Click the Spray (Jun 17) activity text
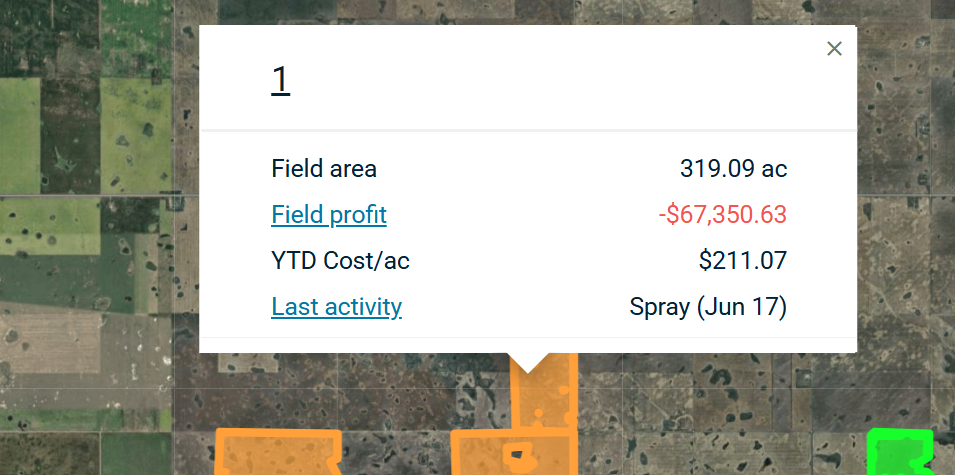955x475 pixels. (x=708, y=307)
